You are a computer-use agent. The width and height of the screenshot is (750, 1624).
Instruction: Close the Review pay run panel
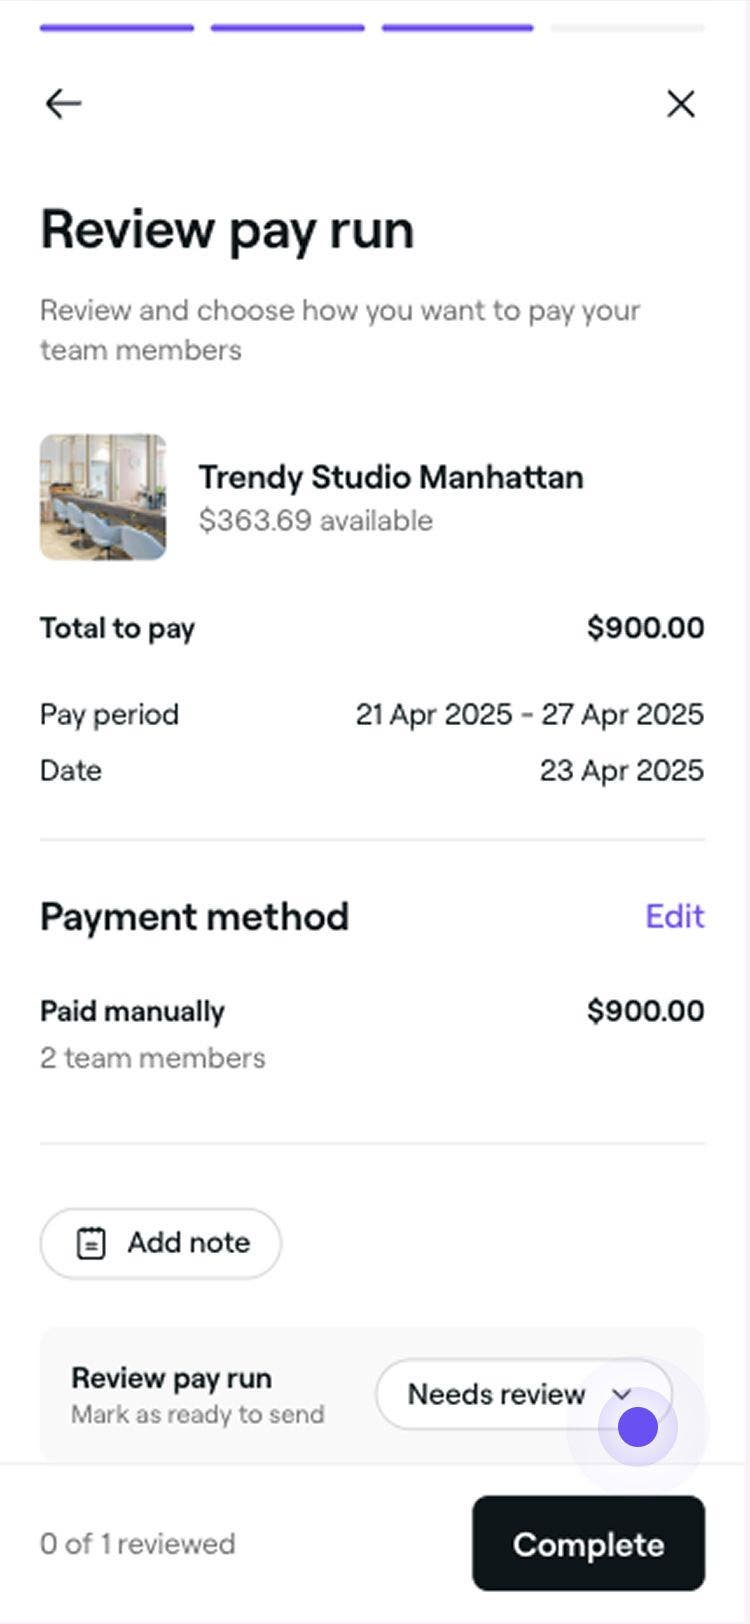coord(681,103)
